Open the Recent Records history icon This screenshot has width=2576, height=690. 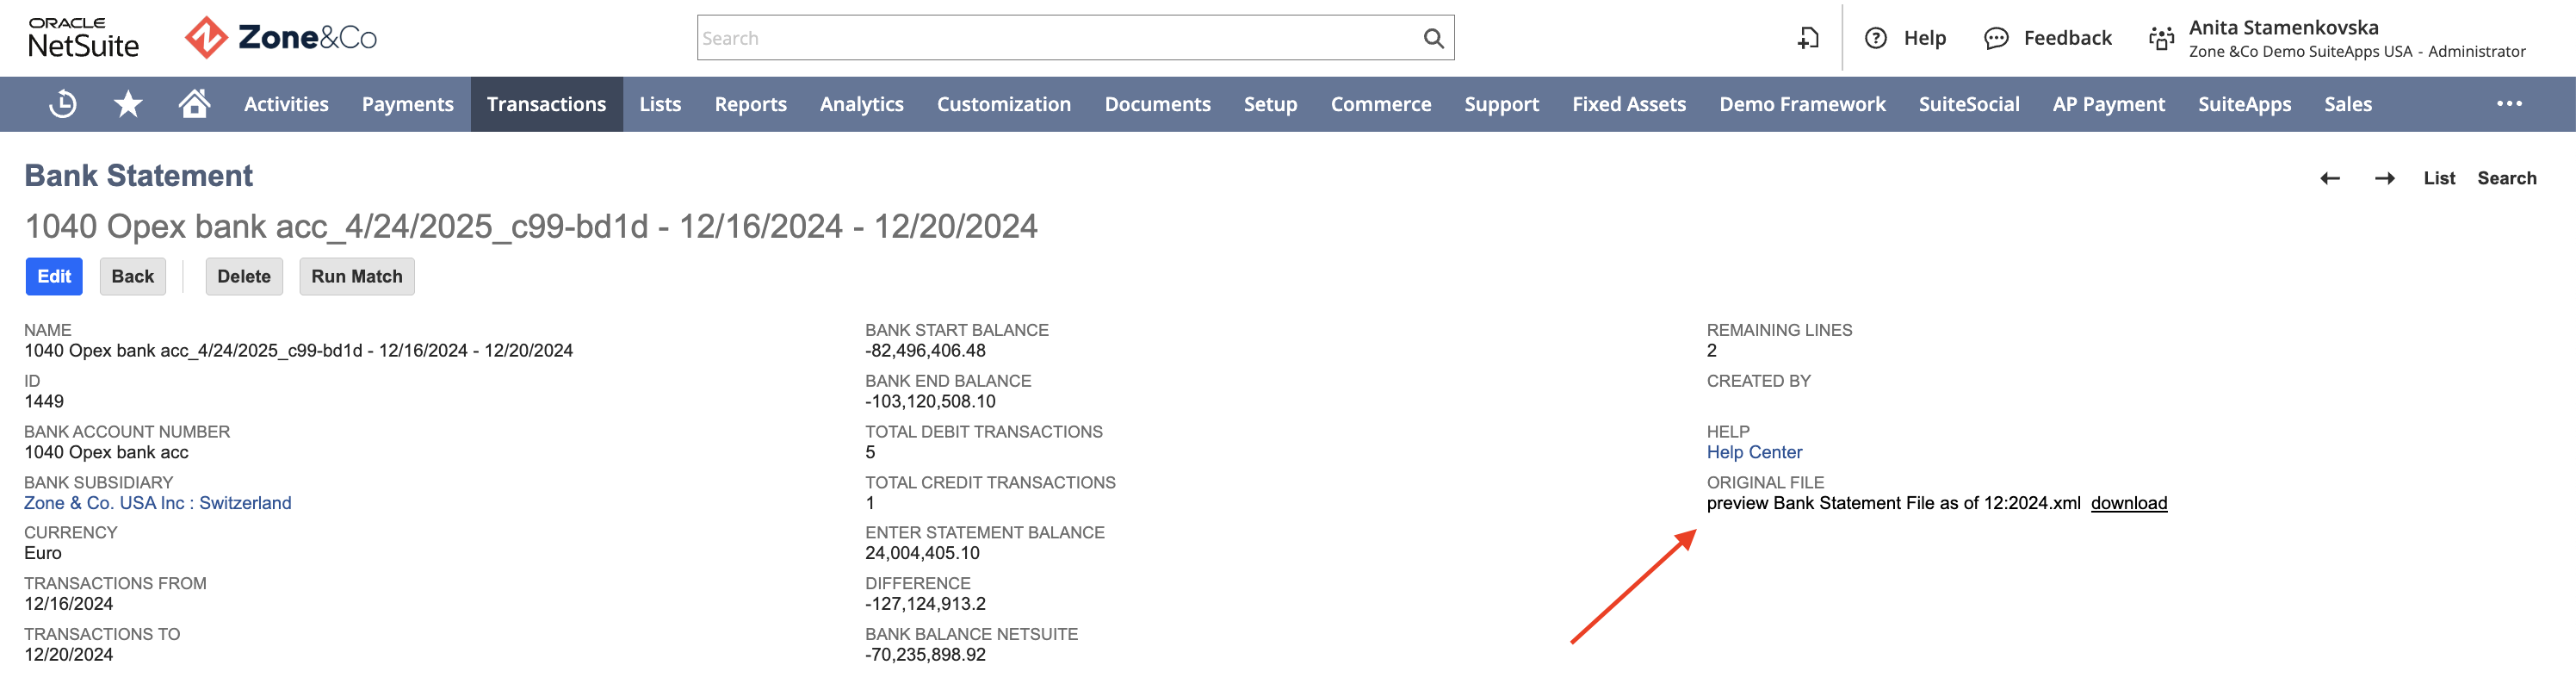[x=63, y=104]
